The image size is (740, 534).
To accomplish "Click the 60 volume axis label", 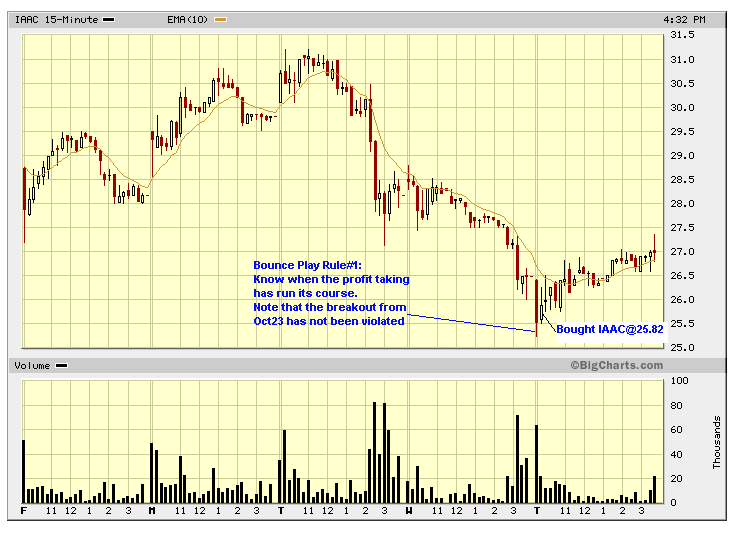I will [676, 430].
